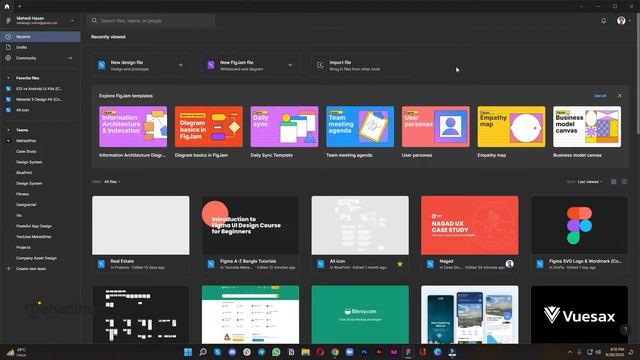This screenshot has width=640, height=360.
Task: Open Community in the sidebar
Action: pos(40,58)
